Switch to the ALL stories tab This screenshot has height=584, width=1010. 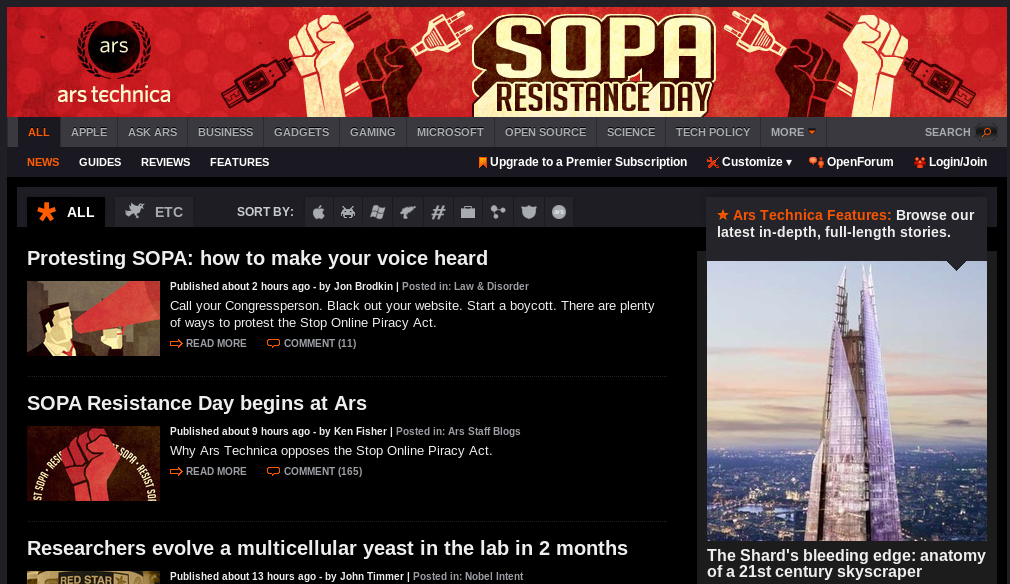click(66, 212)
